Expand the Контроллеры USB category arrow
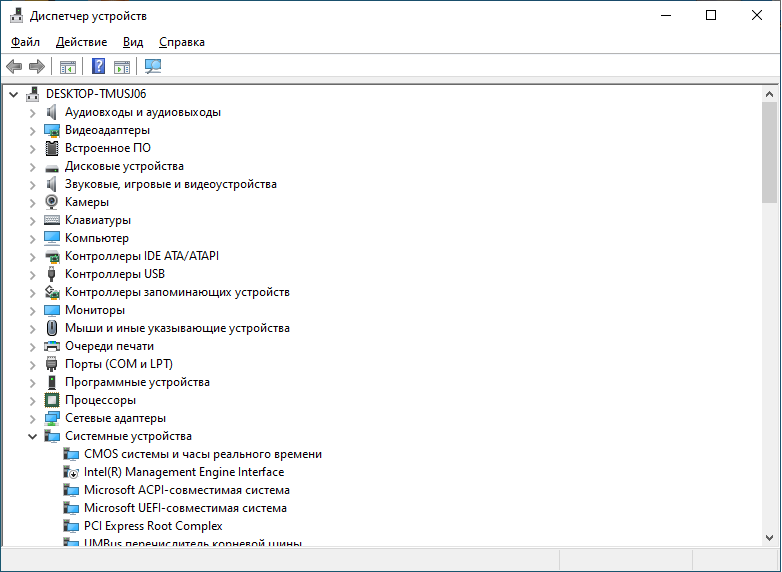Image resolution: width=782 pixels, height=572 pixels. (x=32, y=274)
